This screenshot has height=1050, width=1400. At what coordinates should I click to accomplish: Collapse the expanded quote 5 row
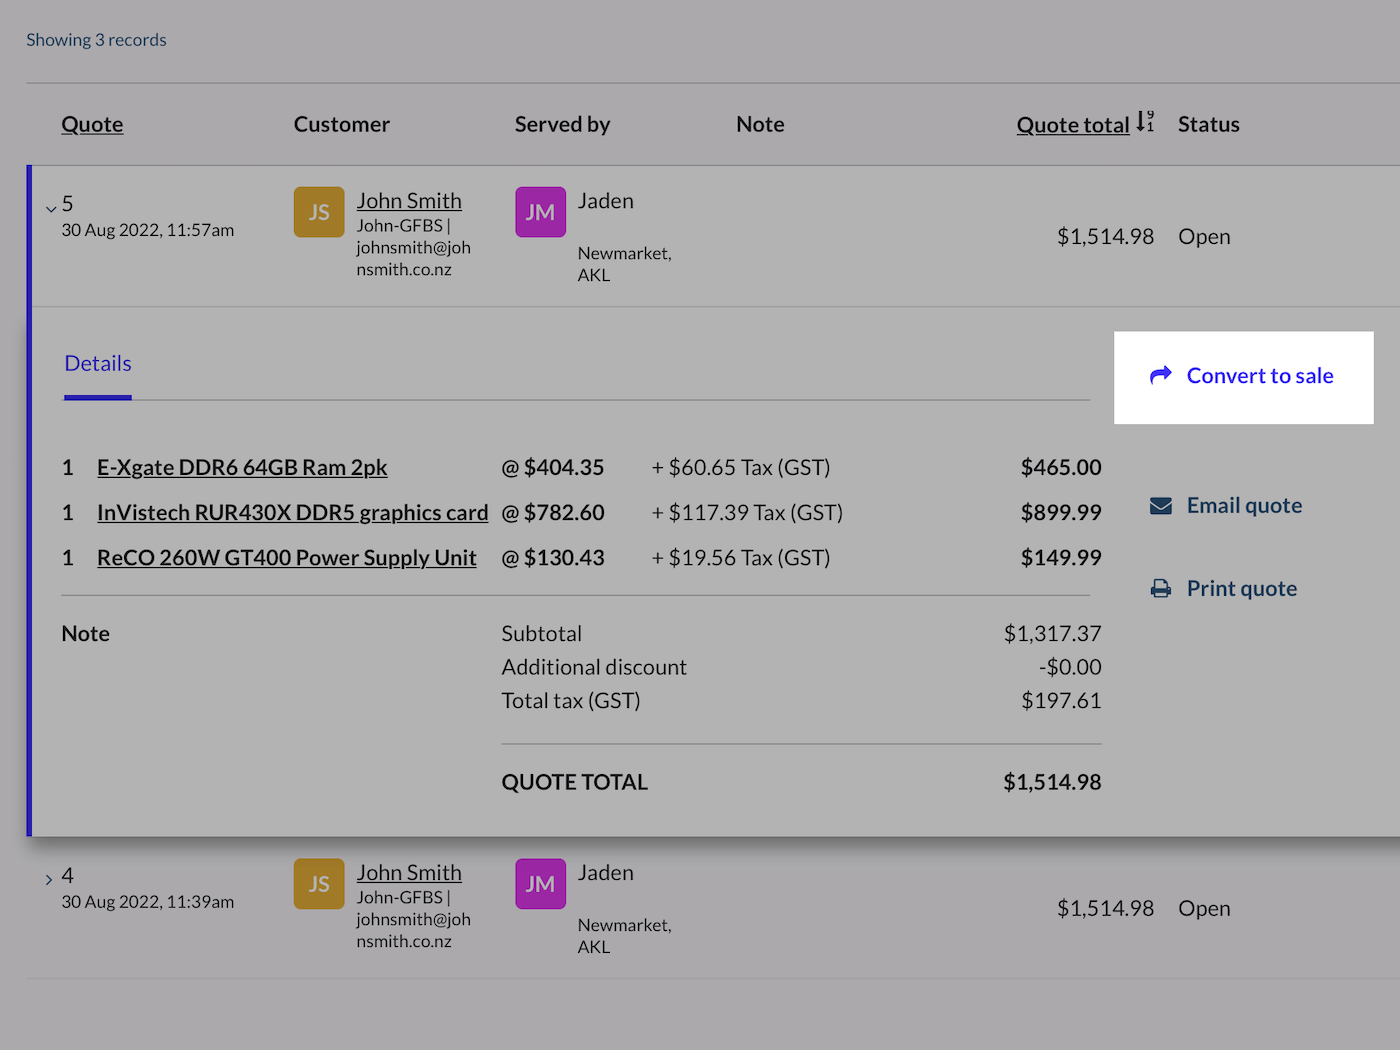pos(51,208)
